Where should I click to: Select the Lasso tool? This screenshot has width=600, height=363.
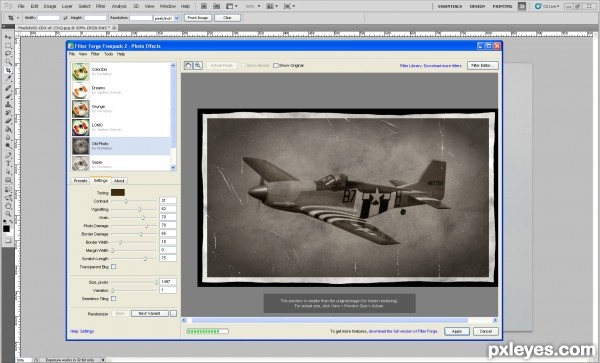[x=8, y=54]
